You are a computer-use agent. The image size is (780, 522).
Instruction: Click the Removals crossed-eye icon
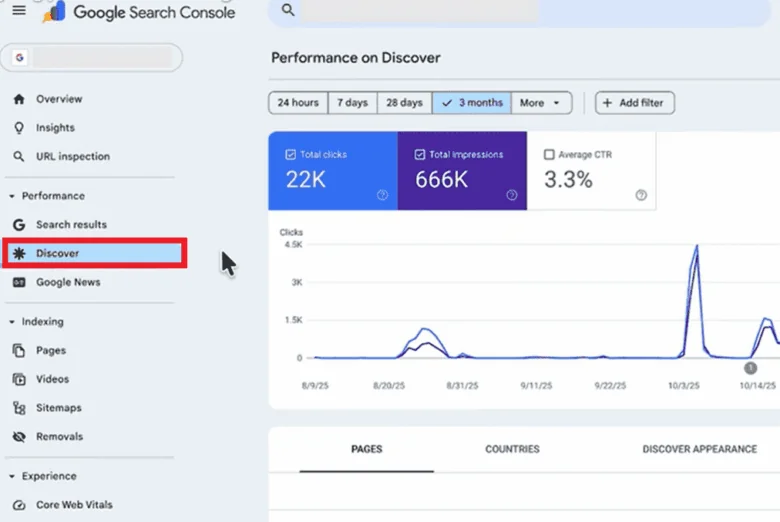tap(19, 436)
